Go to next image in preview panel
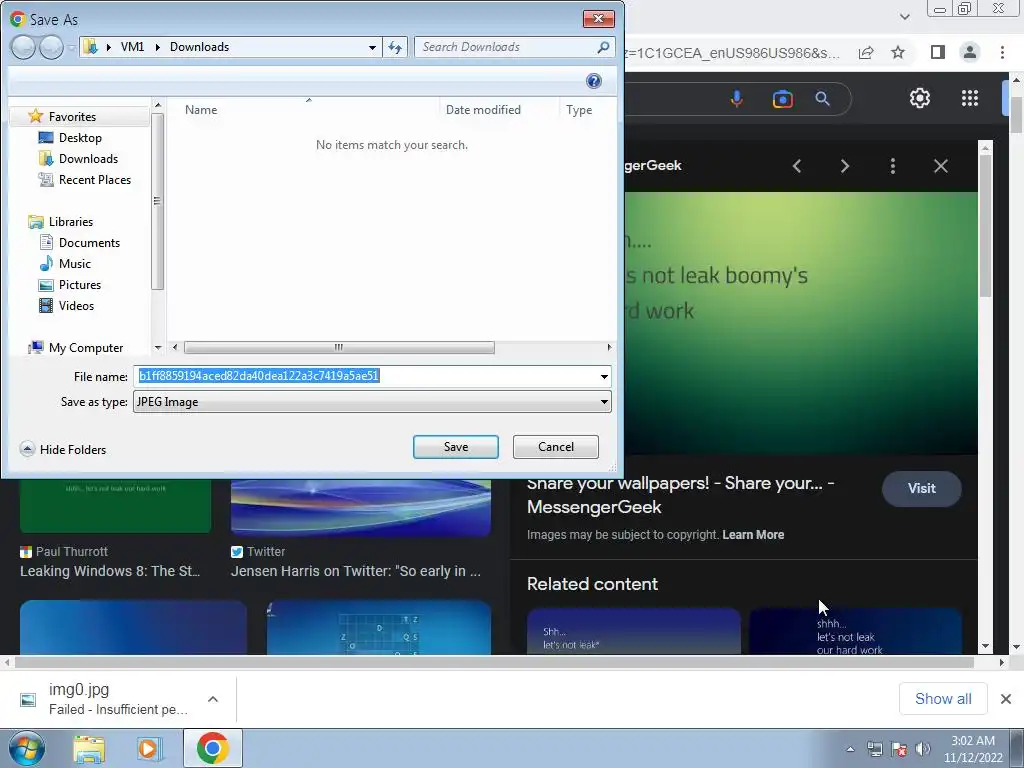This screenshot has width=1024, height=768. pyautogui.click(x=845, y=166)
